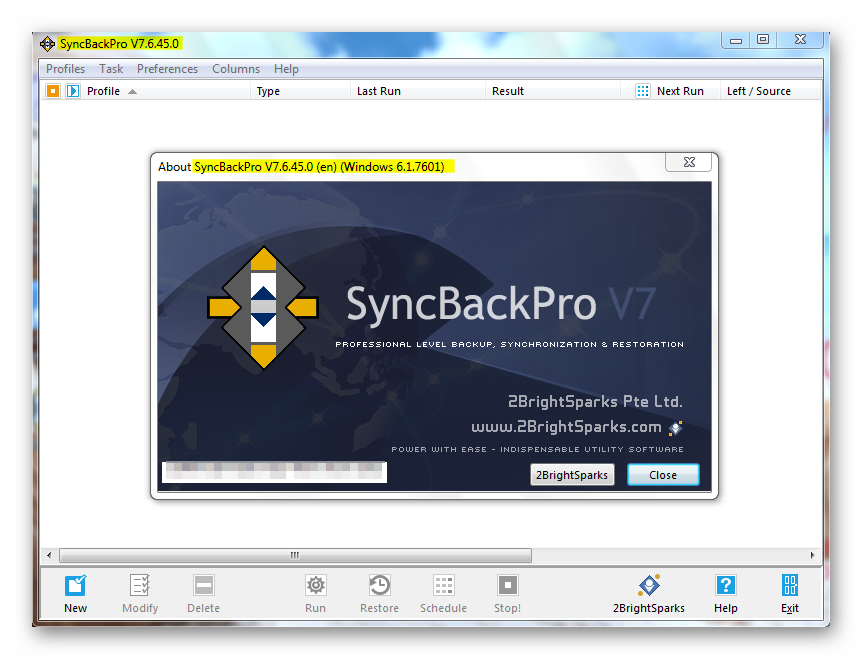The width and height of the screenshot is (862, 659).
Task: Click the scrollbar right arrow
Action: pyautogui.click(x=813, y=555)
